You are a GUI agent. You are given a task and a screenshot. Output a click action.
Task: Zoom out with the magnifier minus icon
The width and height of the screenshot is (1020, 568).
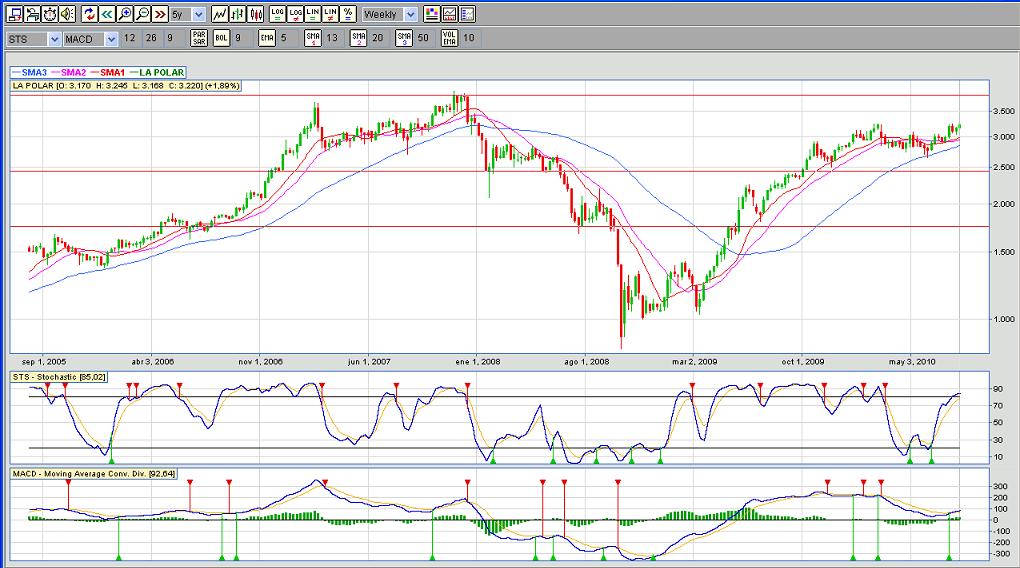click(x=142, y=14)
